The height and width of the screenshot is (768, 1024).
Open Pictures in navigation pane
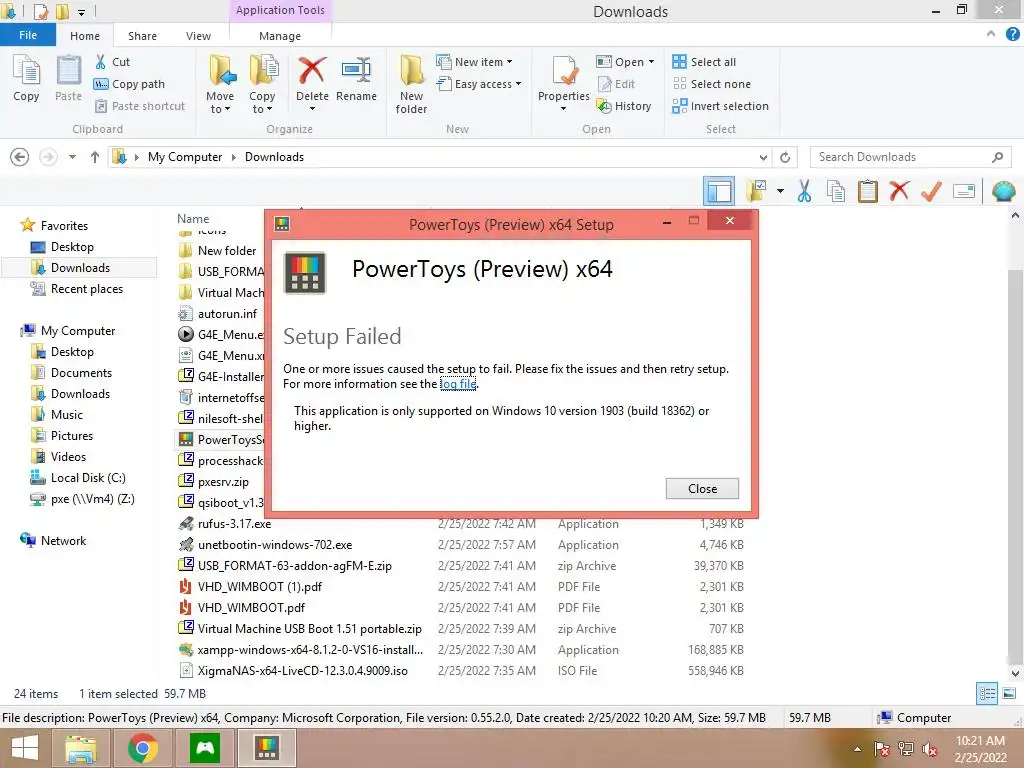pos(72,436)
